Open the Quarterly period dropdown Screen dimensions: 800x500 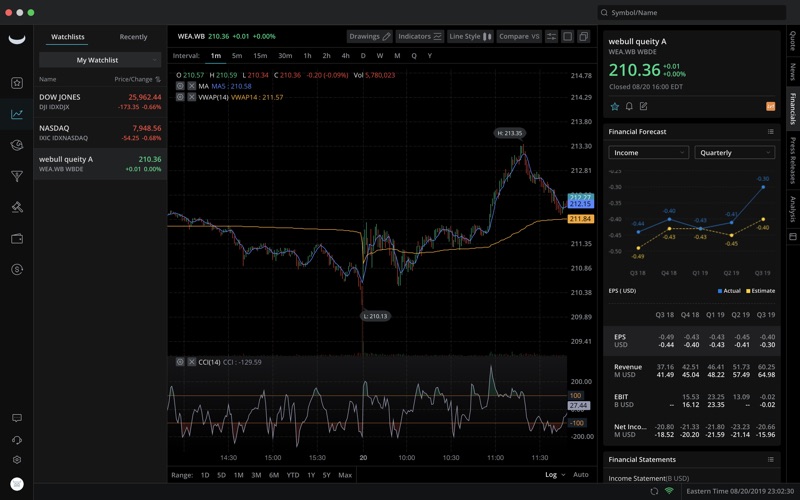coord(734,153)
